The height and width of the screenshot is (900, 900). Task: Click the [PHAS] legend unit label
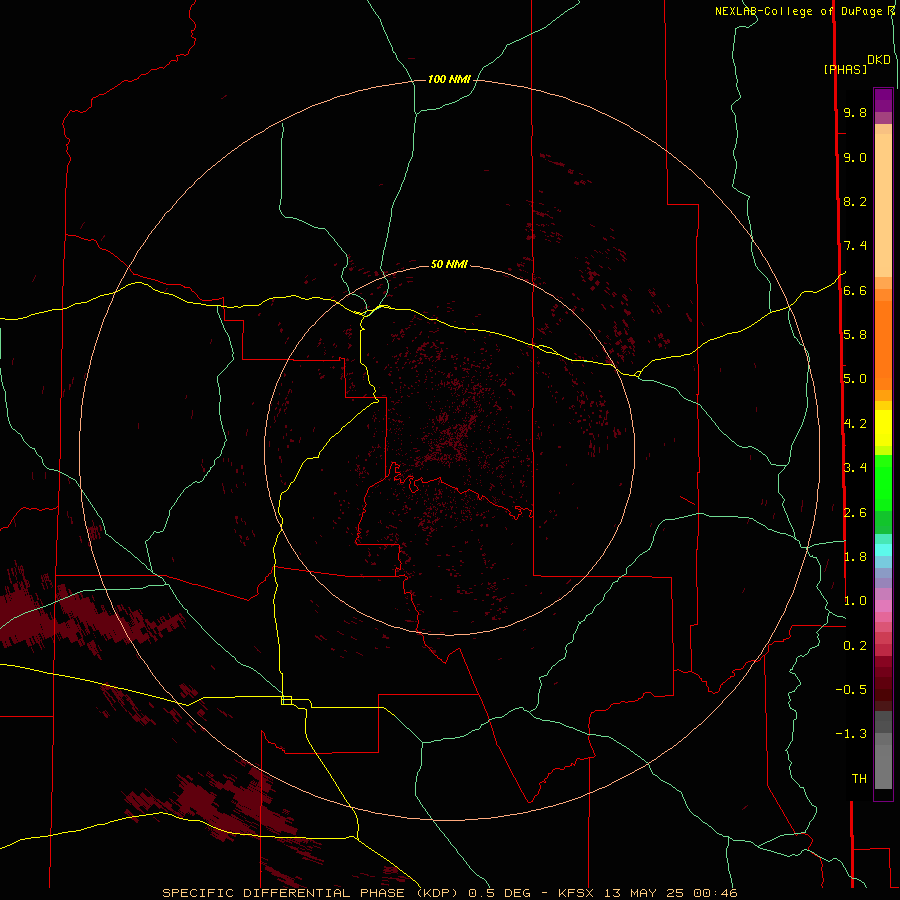845,70
